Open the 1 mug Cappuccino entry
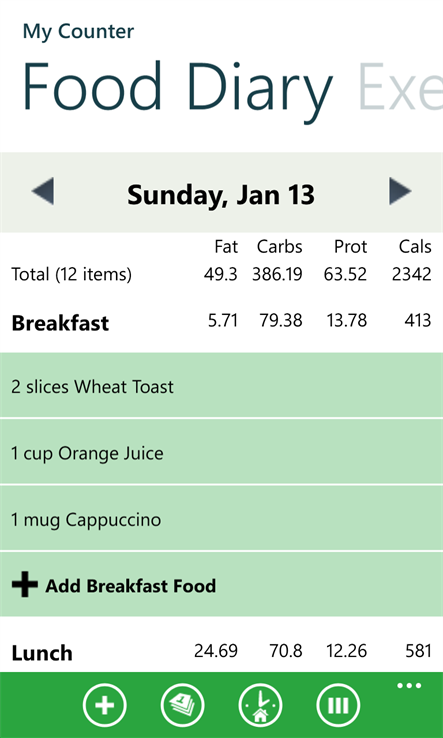The image size is (443, 738). pyautogui.click(x=221, y=519)
